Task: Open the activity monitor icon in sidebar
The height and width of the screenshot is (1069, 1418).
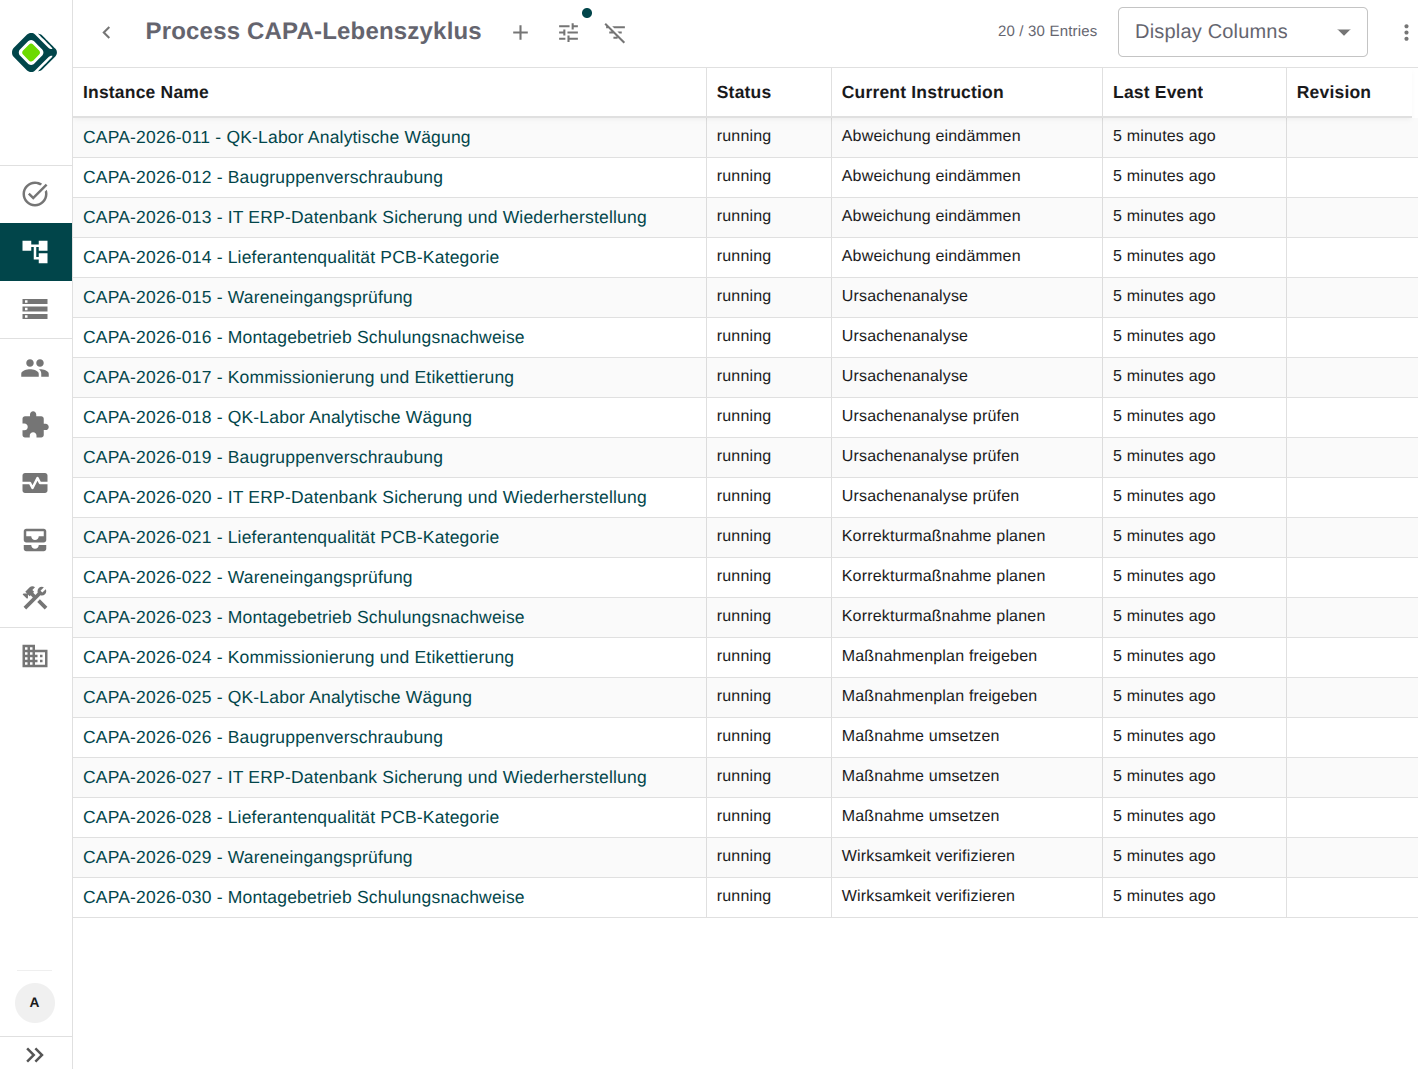Action: coord(35,482)
